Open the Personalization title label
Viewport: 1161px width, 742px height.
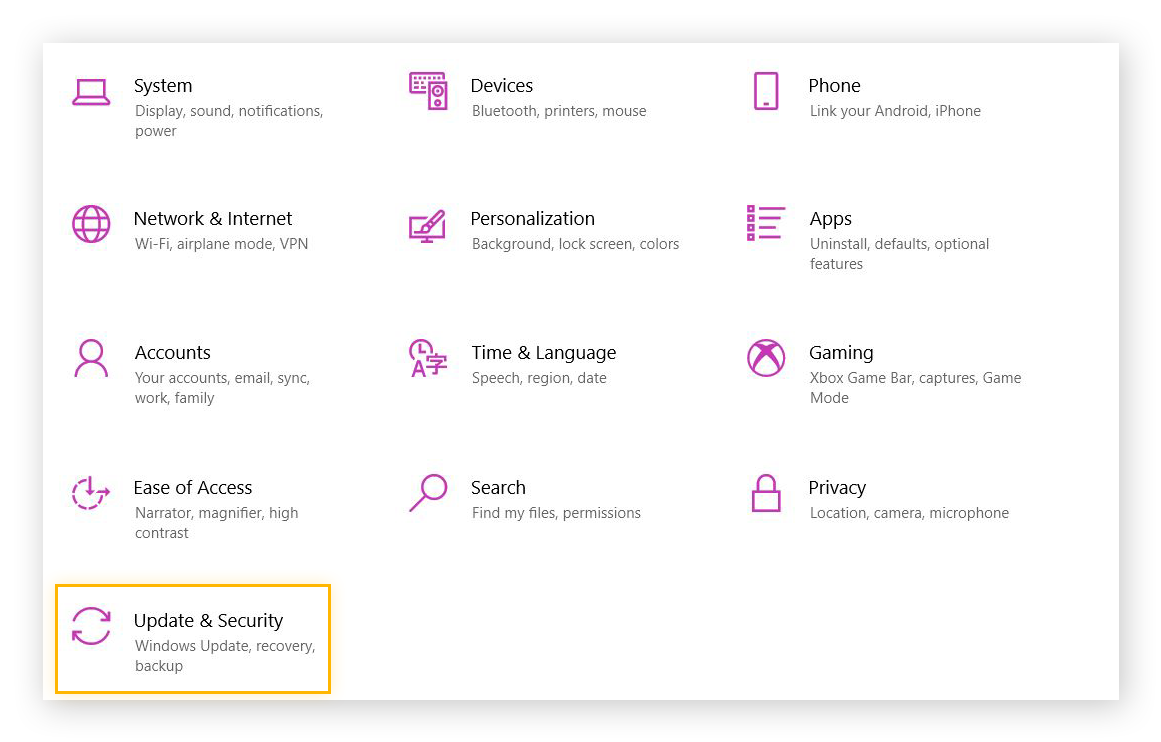pos(532,219)
